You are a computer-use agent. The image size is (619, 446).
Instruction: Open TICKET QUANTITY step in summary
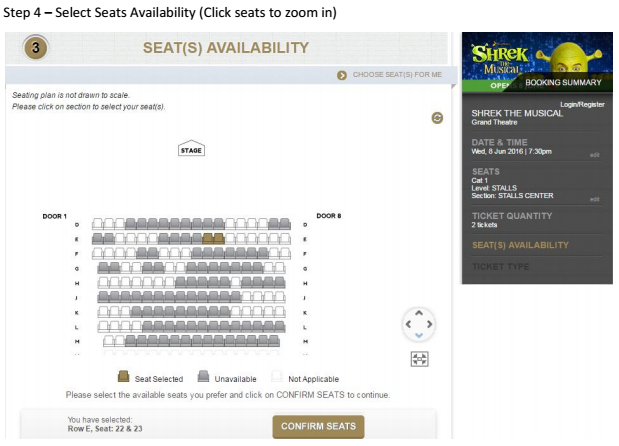(x=512, y=216)
